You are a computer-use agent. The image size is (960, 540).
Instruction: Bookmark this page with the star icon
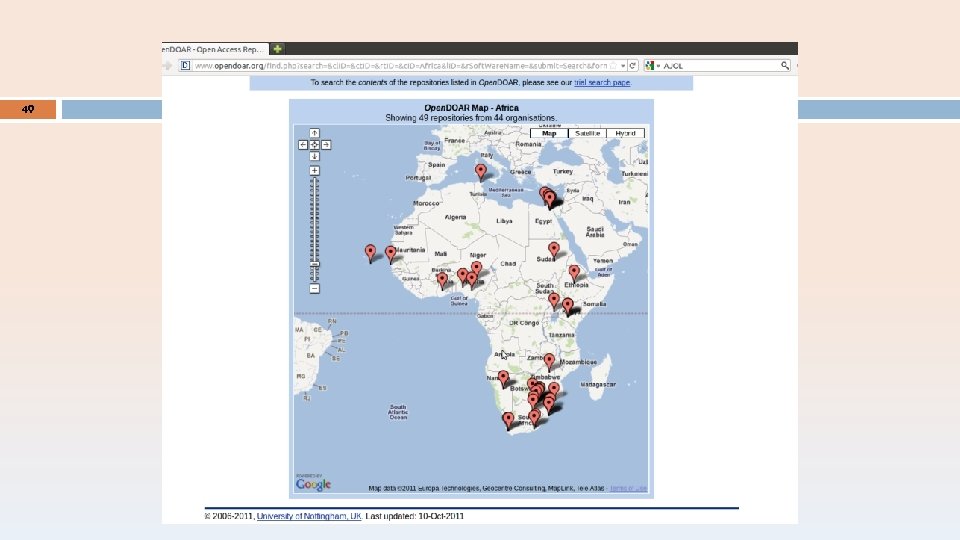tap(613, 66)
